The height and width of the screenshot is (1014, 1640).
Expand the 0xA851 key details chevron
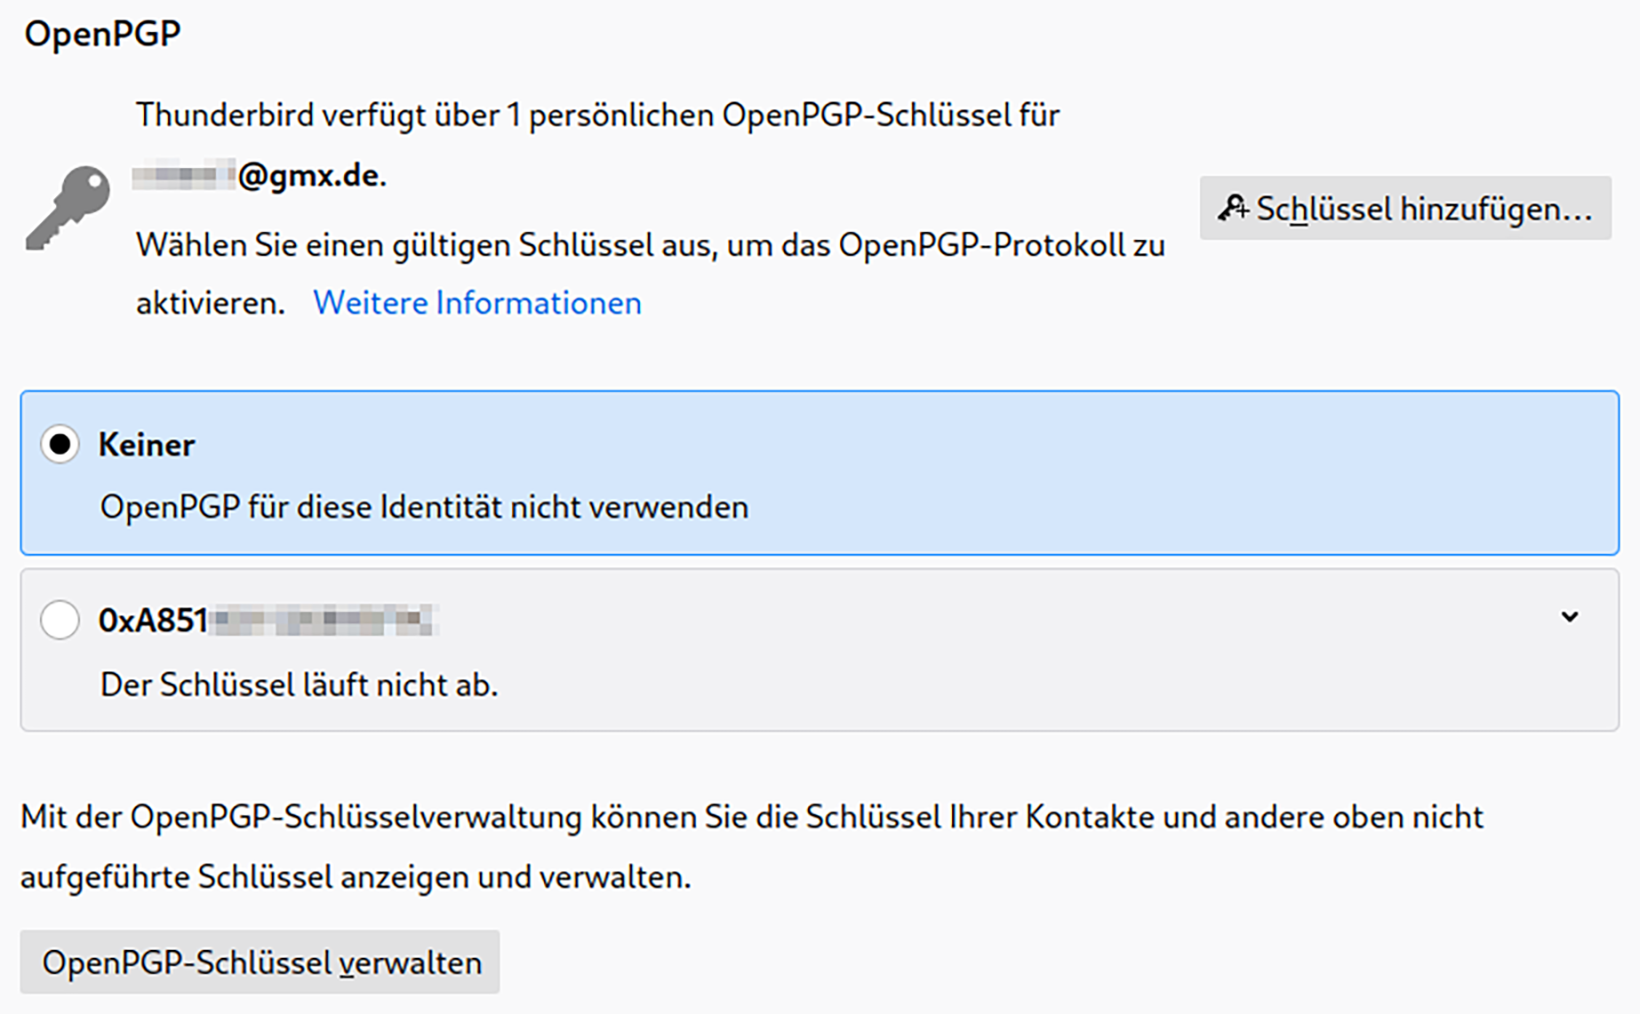click(1570, 617)
